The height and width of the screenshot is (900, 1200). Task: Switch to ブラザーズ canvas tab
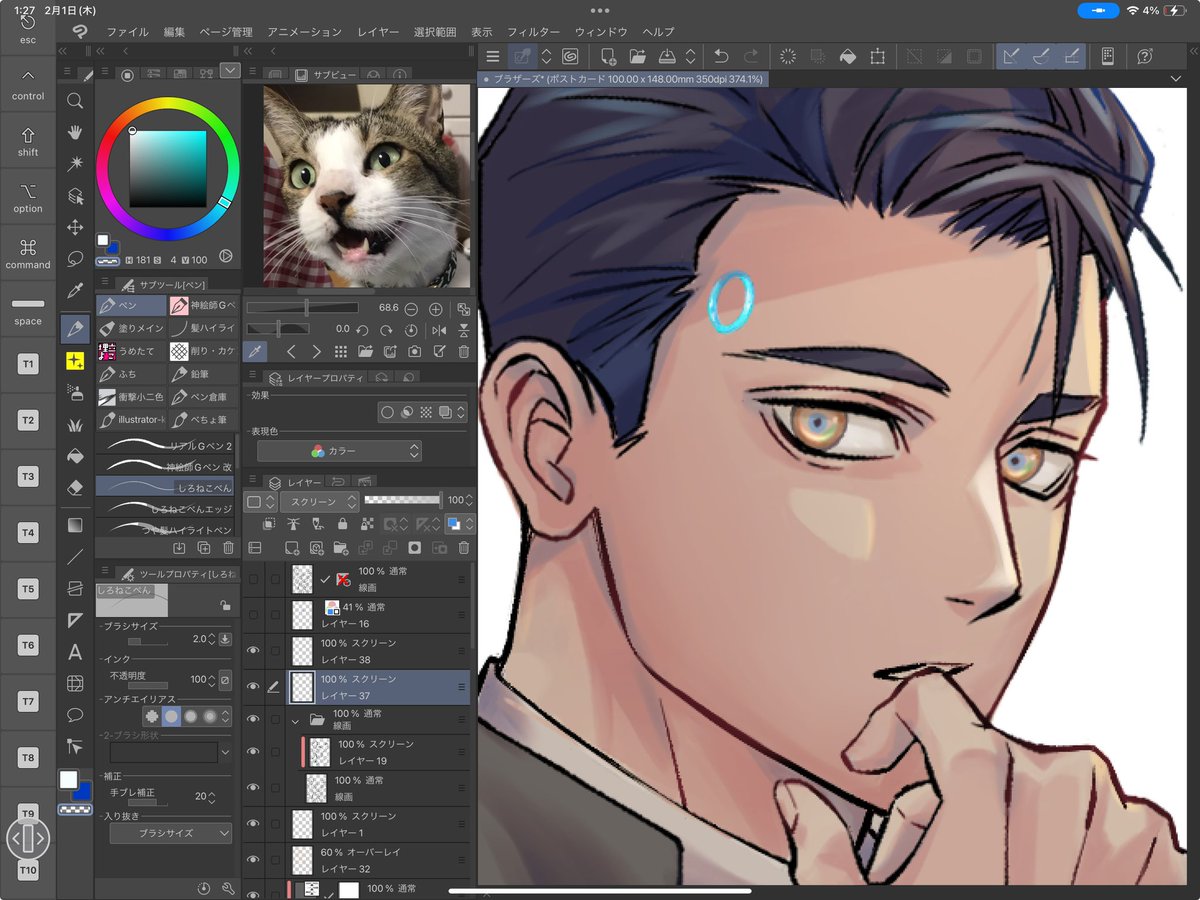point(623,78)
